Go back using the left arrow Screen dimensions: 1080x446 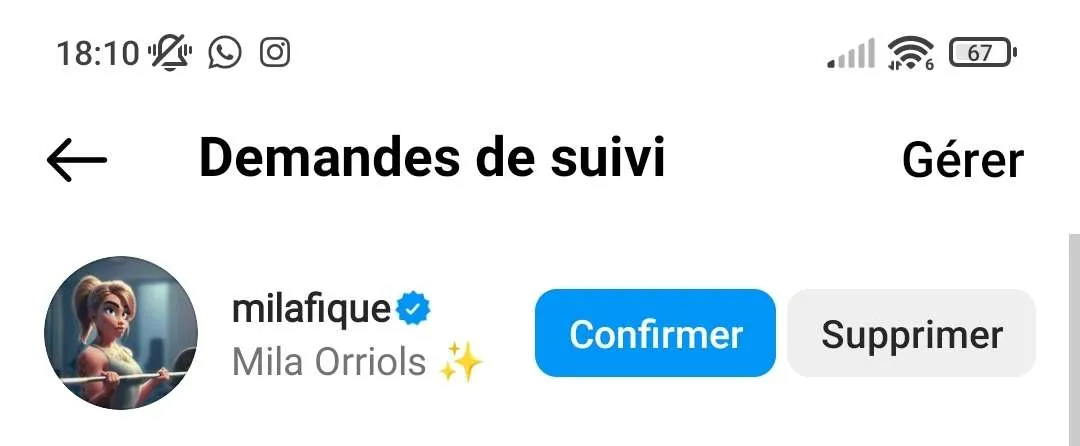tap(76, 160)
